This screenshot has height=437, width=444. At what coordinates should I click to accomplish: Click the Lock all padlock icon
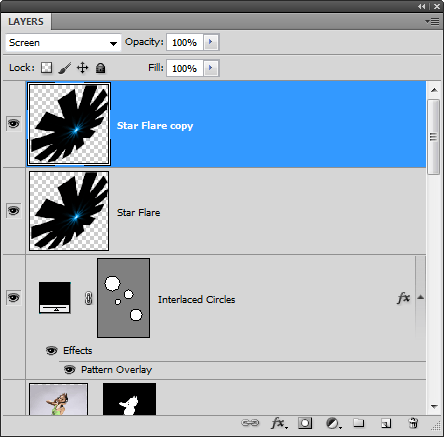pos(100,68)
